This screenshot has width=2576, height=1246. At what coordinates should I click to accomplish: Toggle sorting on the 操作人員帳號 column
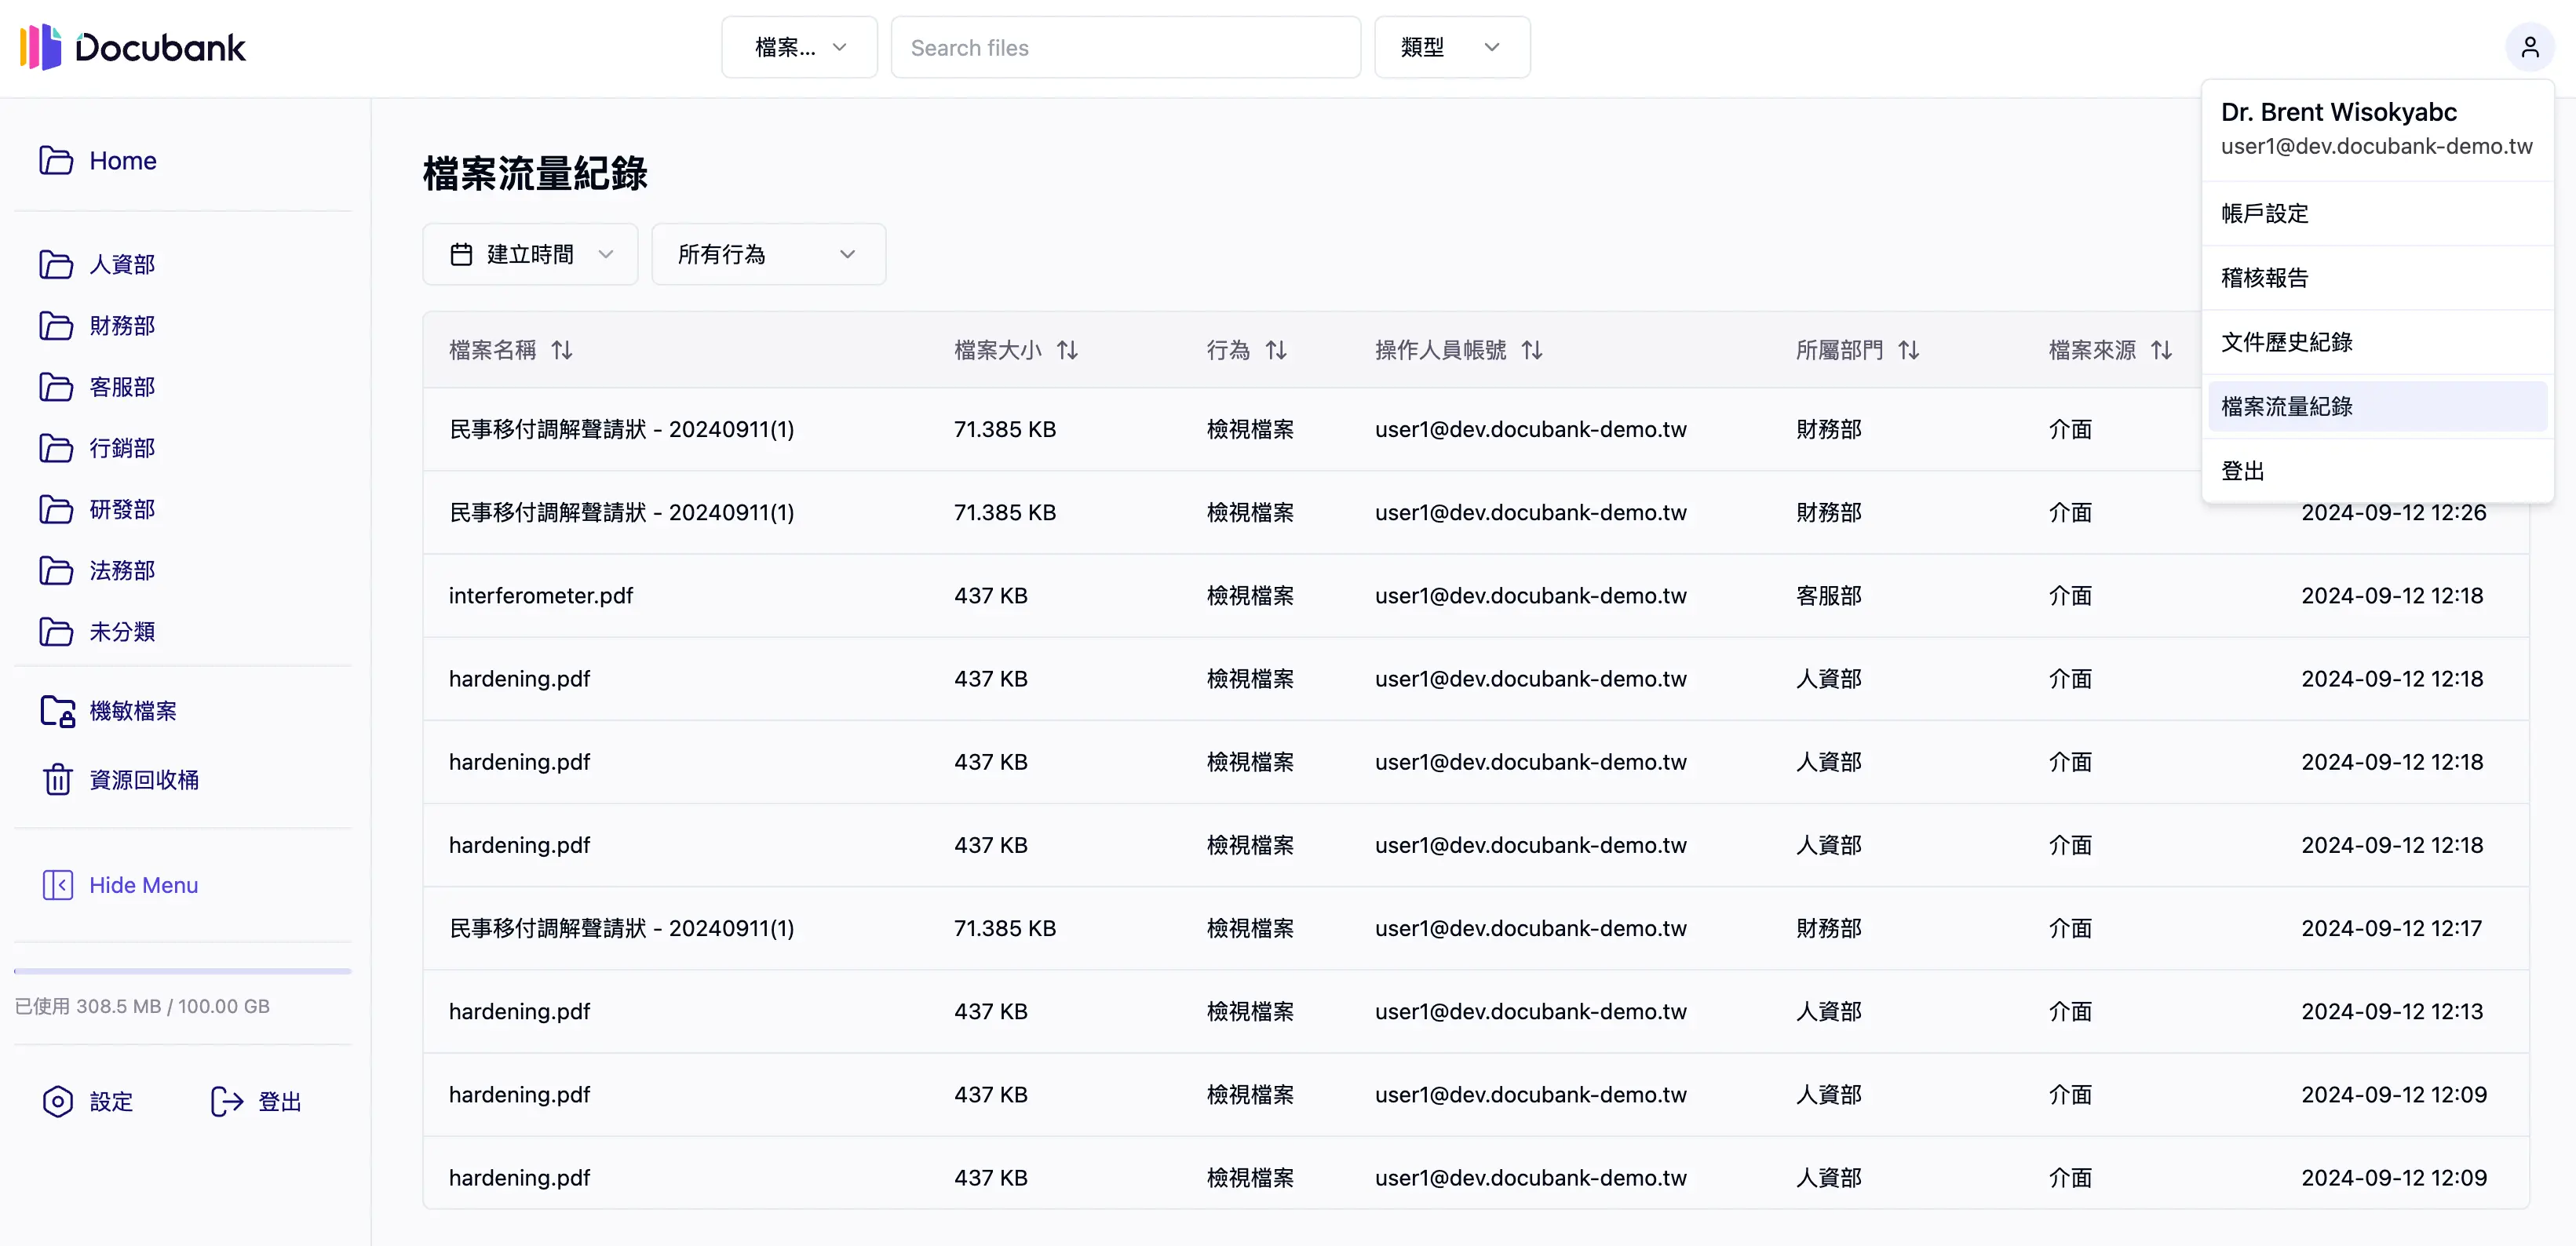pos(1532,349)
